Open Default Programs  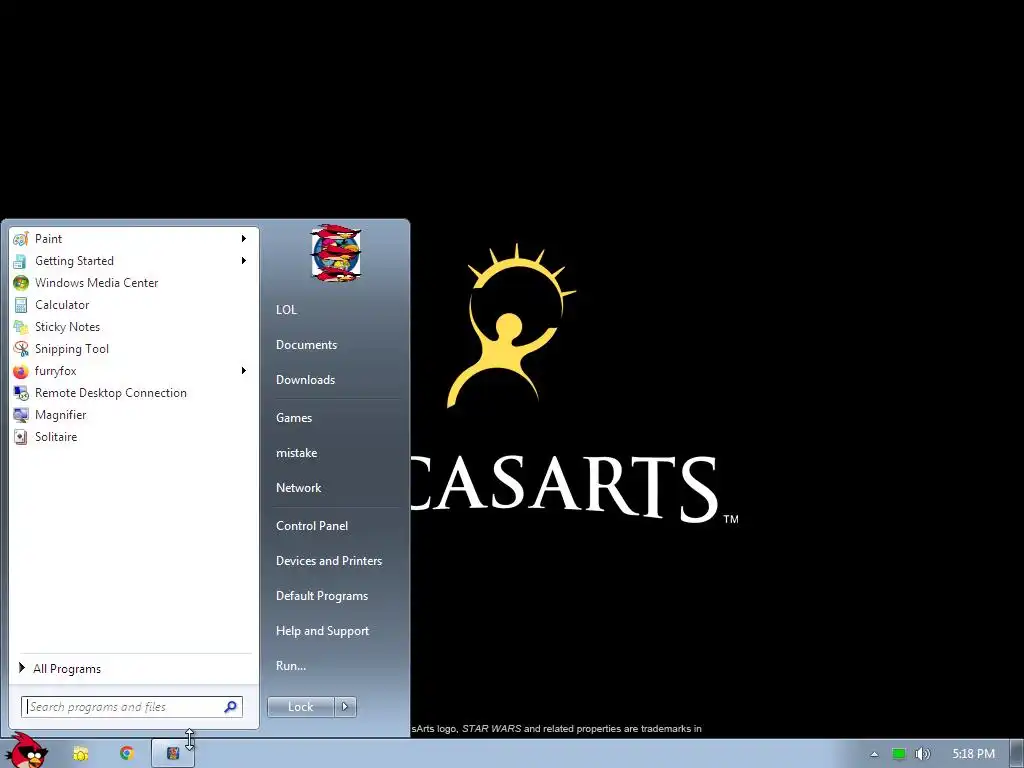322,596
